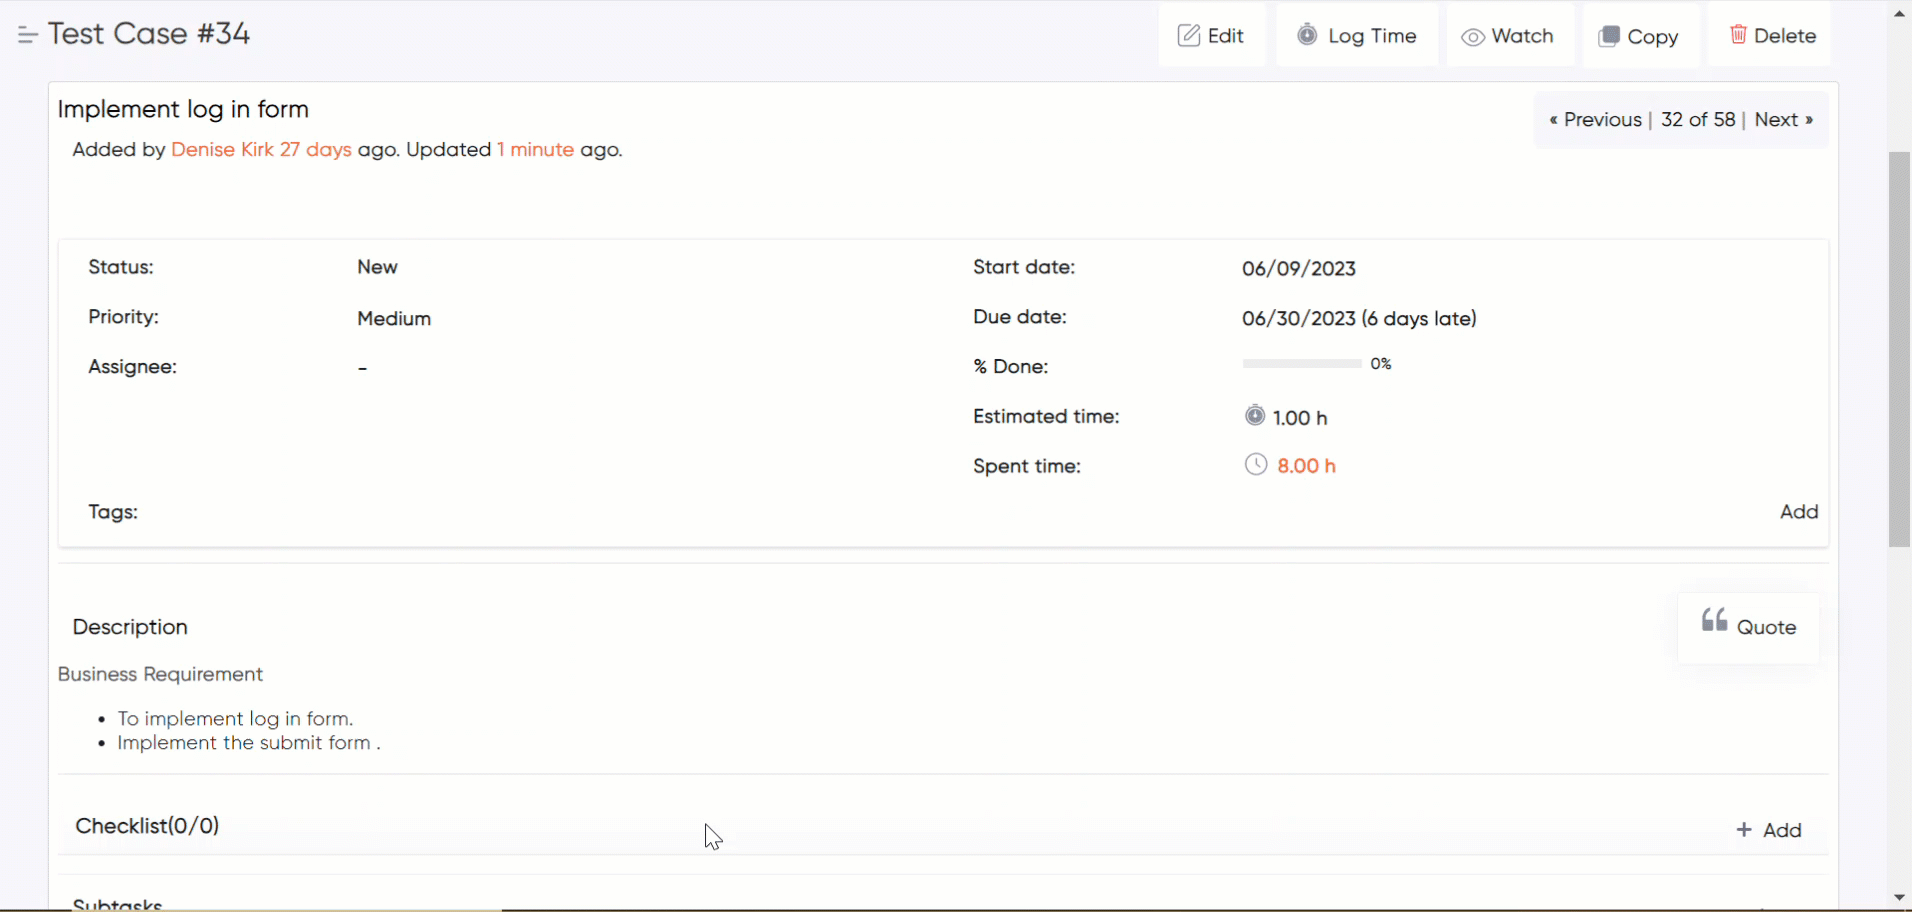Collapse the left sidebar navigation menu
The width and height of the screenshot is (1912, 912).
click(x=27, y=33)
